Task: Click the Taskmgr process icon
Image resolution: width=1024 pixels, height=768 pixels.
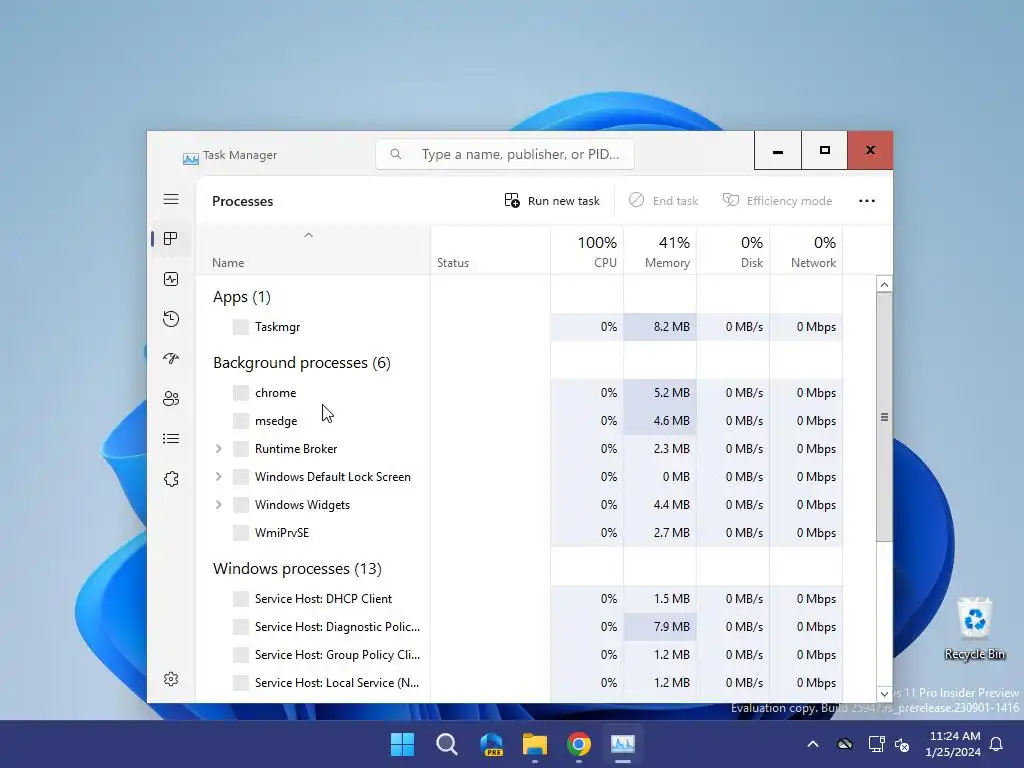Action: (240, 327)
